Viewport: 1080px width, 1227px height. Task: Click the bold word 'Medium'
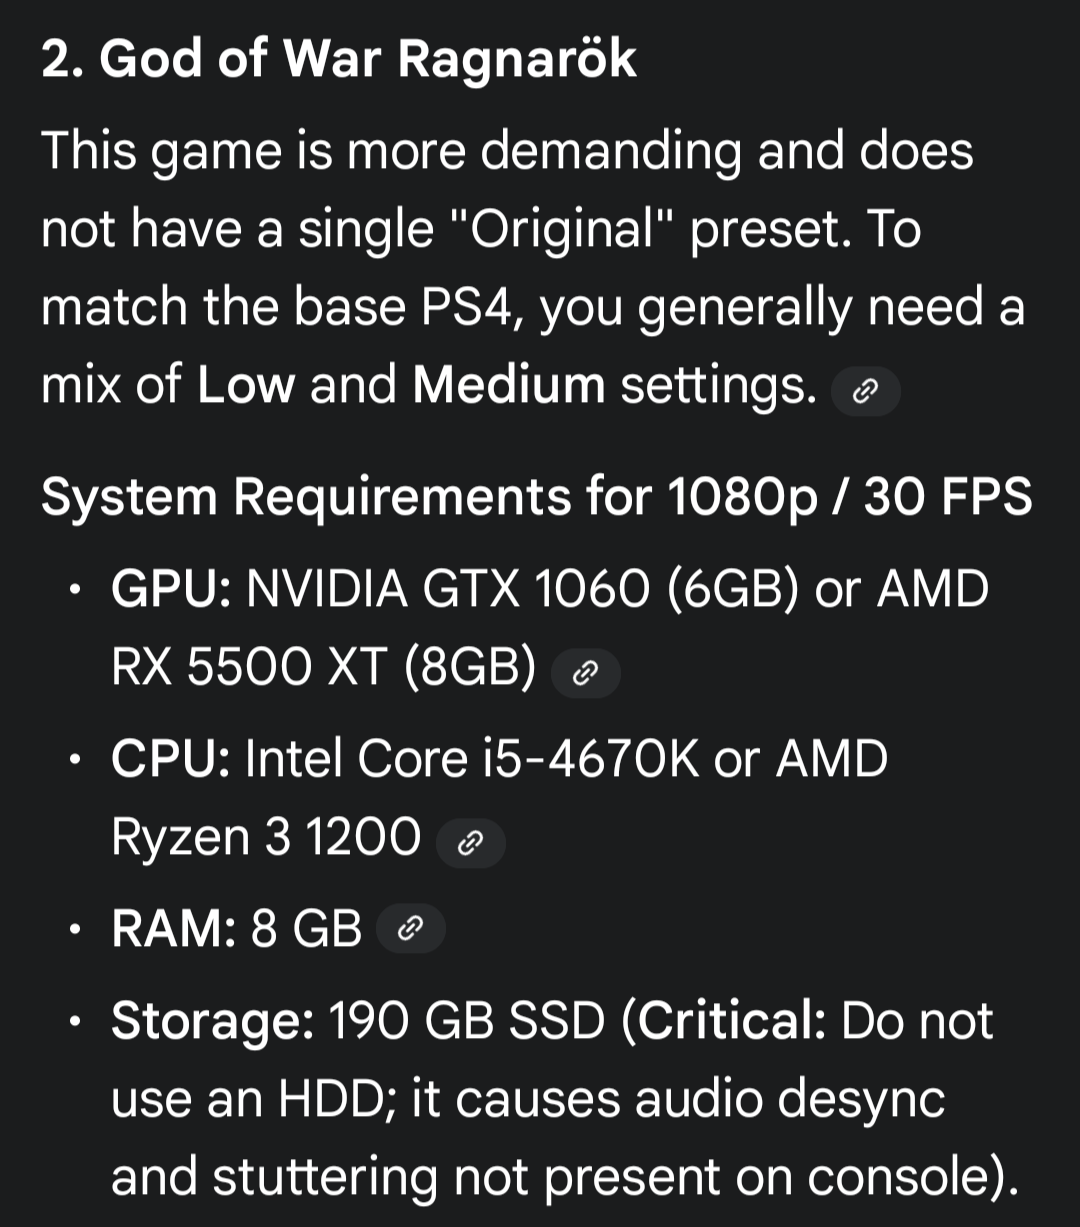point(509,385)
